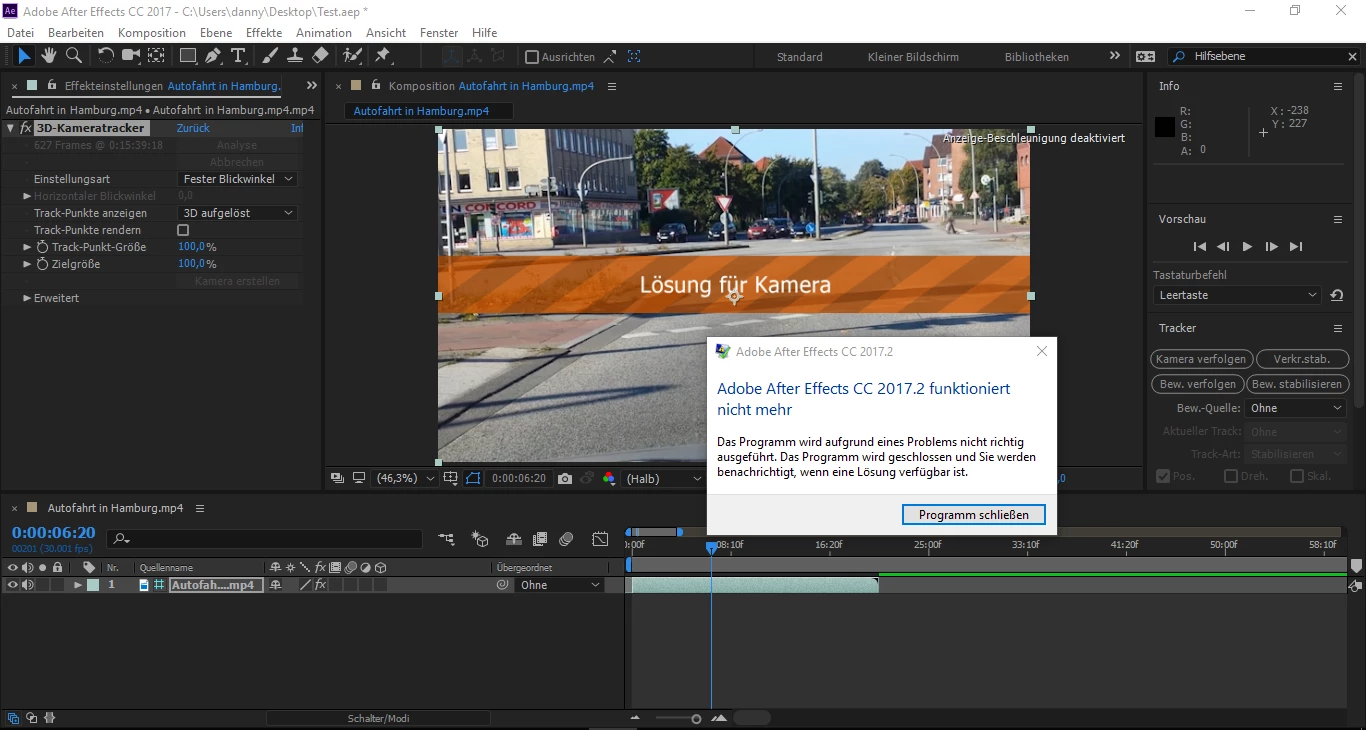Screen dimensions: 1366x730
Task: Click the Kamera verfolgen button
Action: click(1200, 359)
